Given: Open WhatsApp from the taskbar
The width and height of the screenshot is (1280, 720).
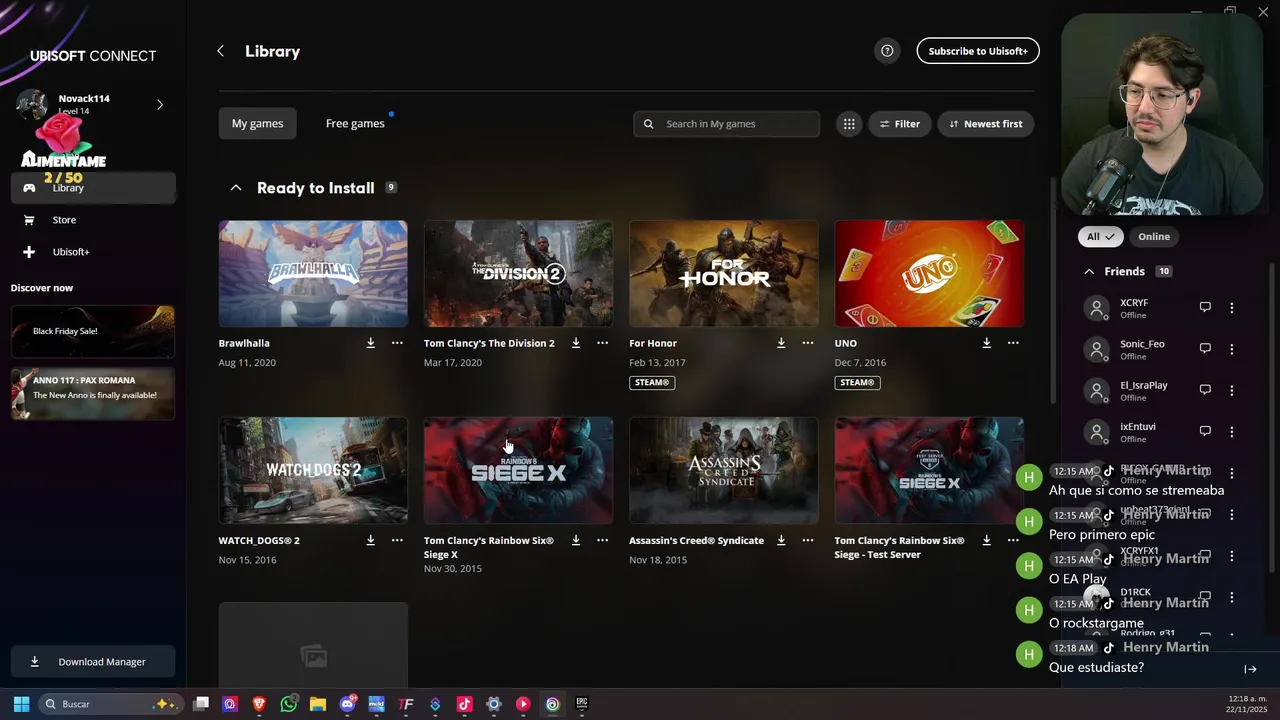Looking at the screenshot, I should [x=289, y=704].
